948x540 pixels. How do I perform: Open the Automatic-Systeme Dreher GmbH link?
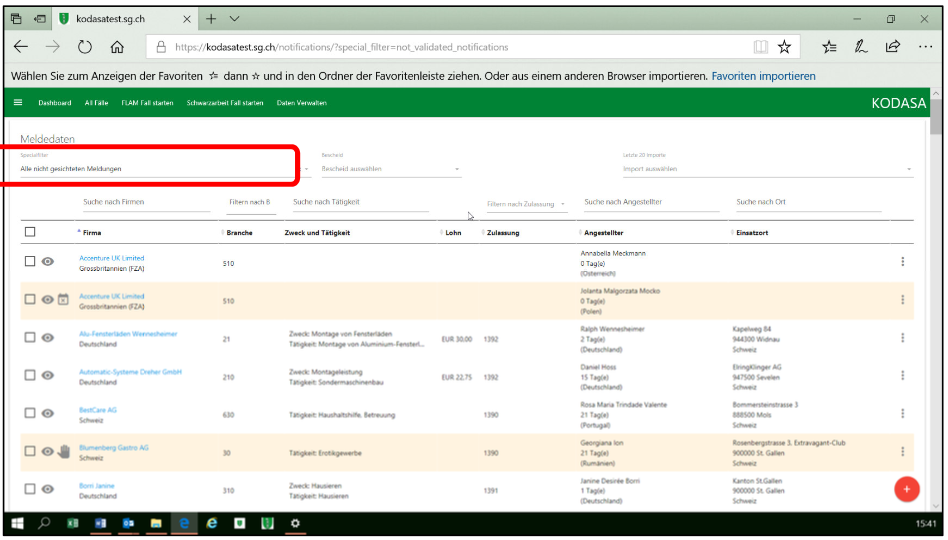[x=130, y=372]
